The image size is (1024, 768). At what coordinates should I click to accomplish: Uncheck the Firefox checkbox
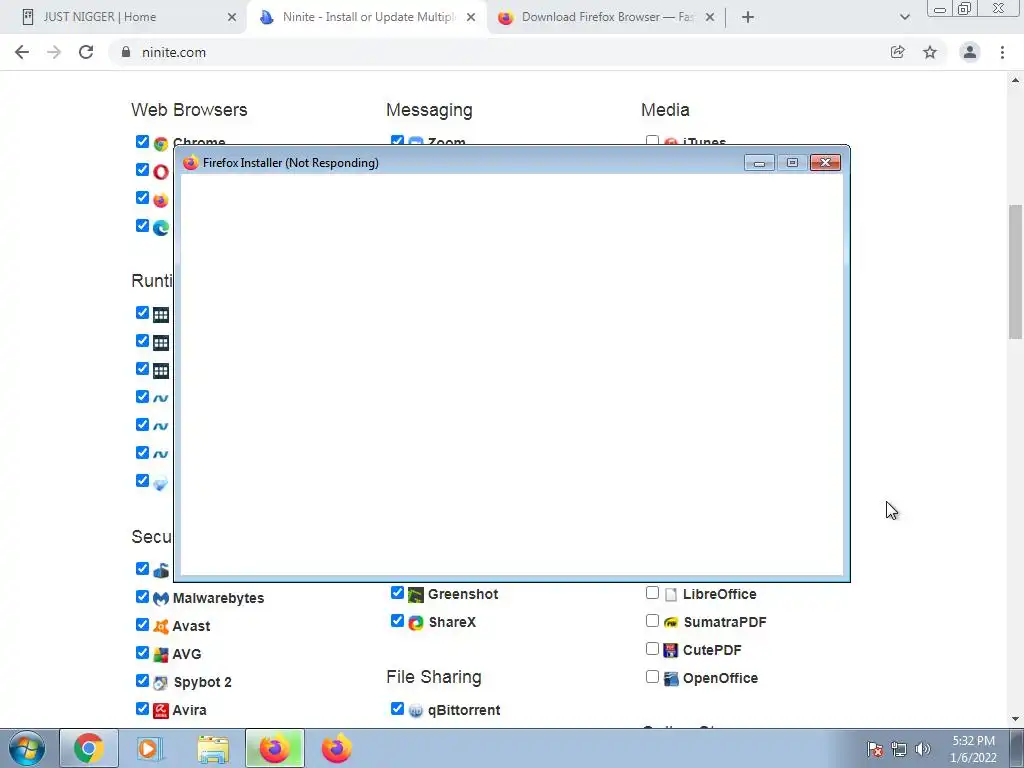[x=142, y=197]
